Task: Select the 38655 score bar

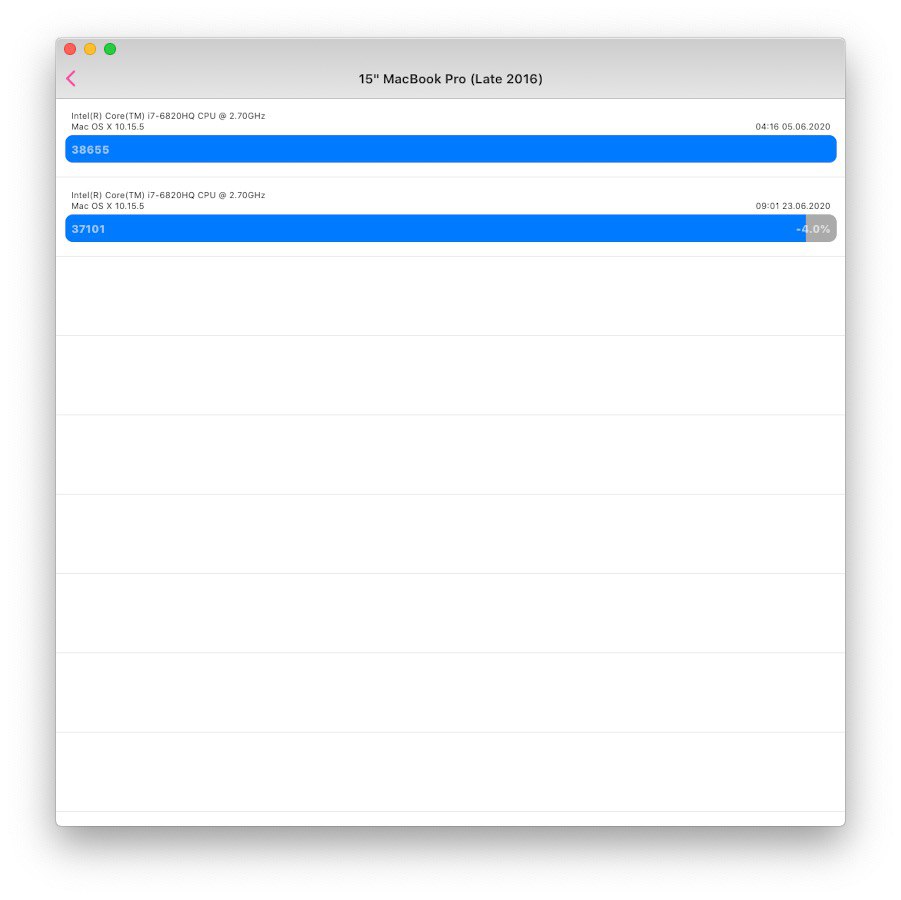Action: pyautogui.click(x=450, y=149)
